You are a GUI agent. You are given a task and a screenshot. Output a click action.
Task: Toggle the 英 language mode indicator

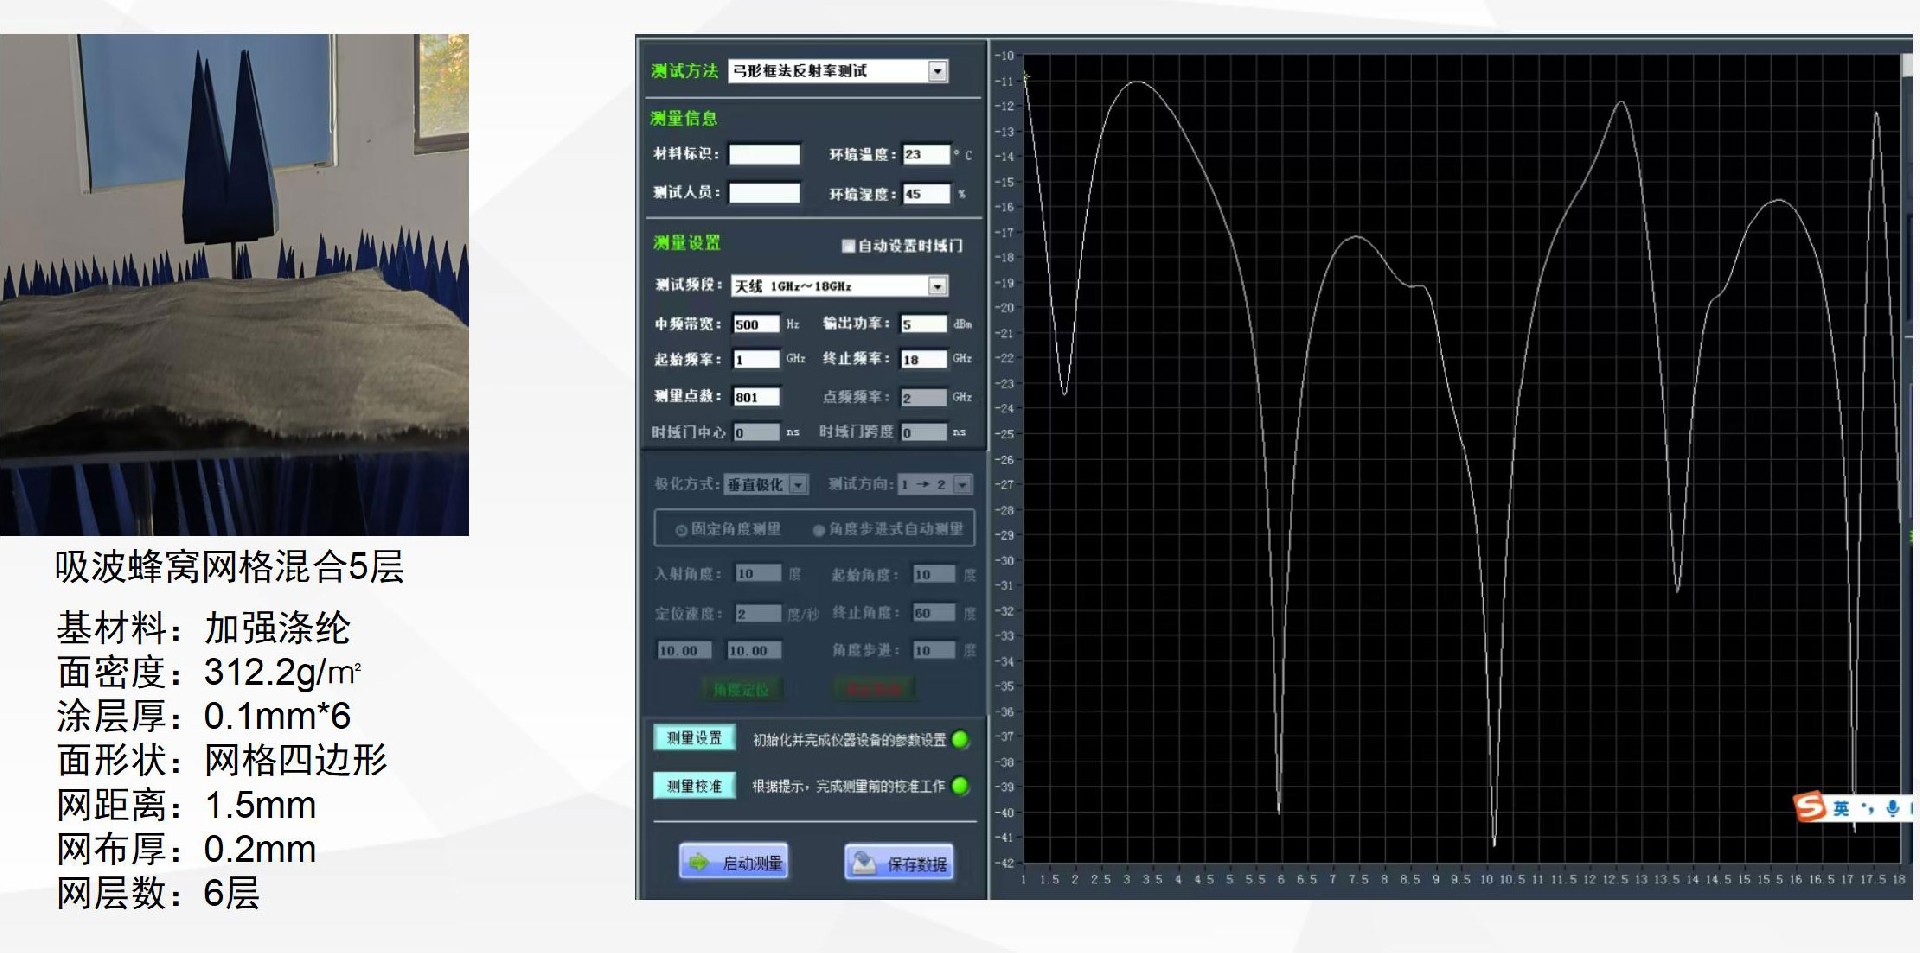click(x=1841, y=808)
